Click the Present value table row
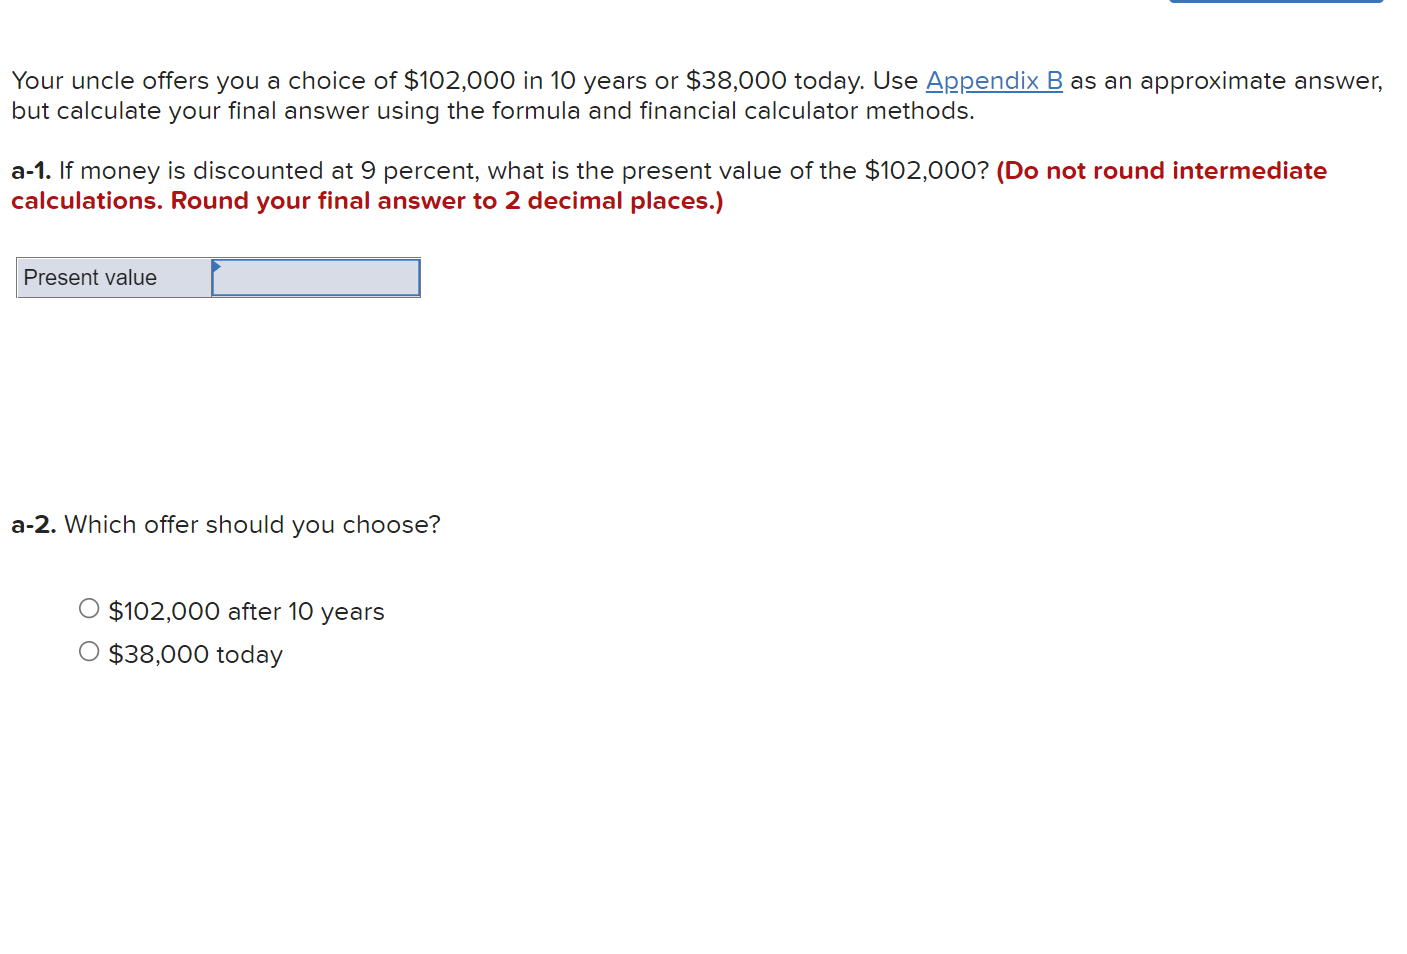 pos(217,277)
